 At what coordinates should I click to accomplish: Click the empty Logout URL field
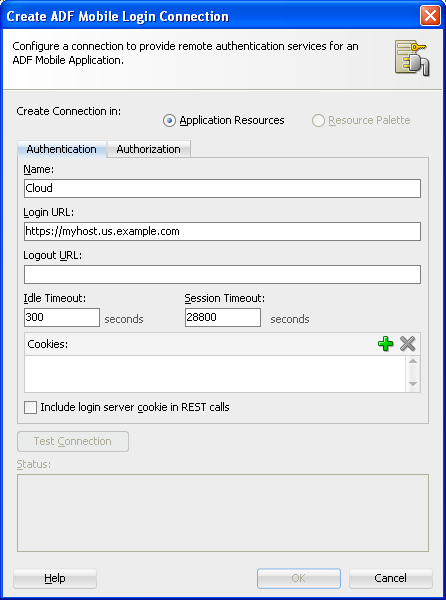pos(222,274)
